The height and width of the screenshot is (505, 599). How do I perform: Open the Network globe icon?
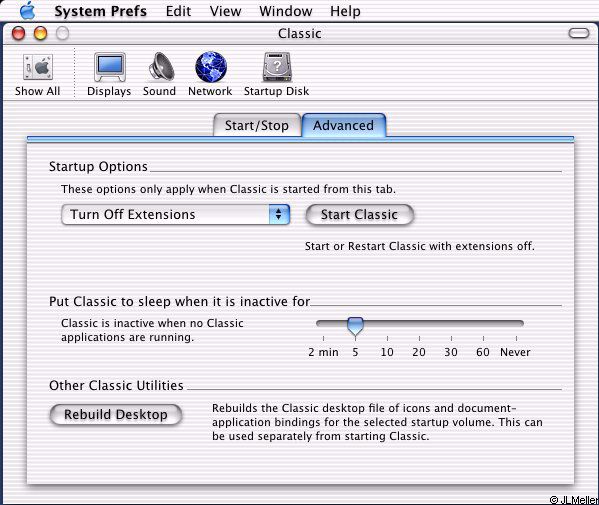coord(211,67)
